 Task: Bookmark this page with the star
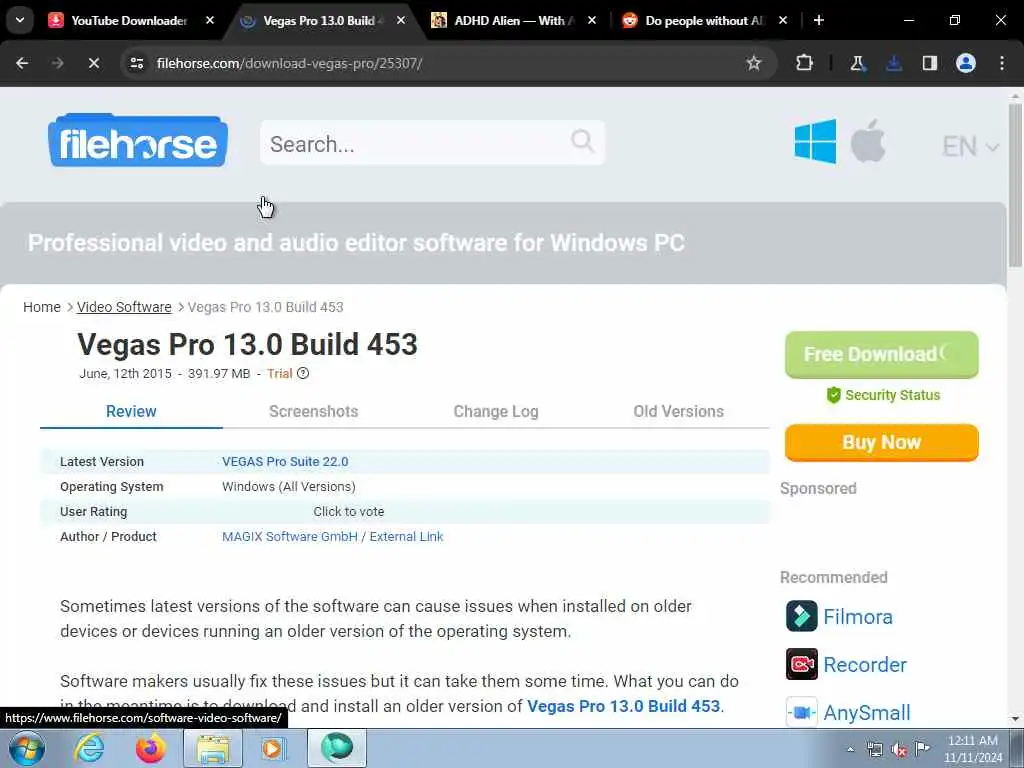(x=754, y=63)
